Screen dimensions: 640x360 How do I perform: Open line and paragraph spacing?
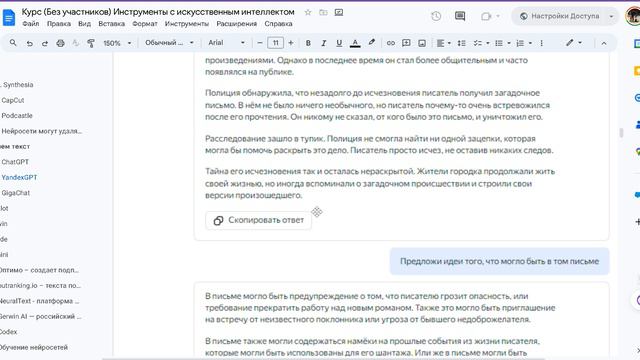point(462,43)
